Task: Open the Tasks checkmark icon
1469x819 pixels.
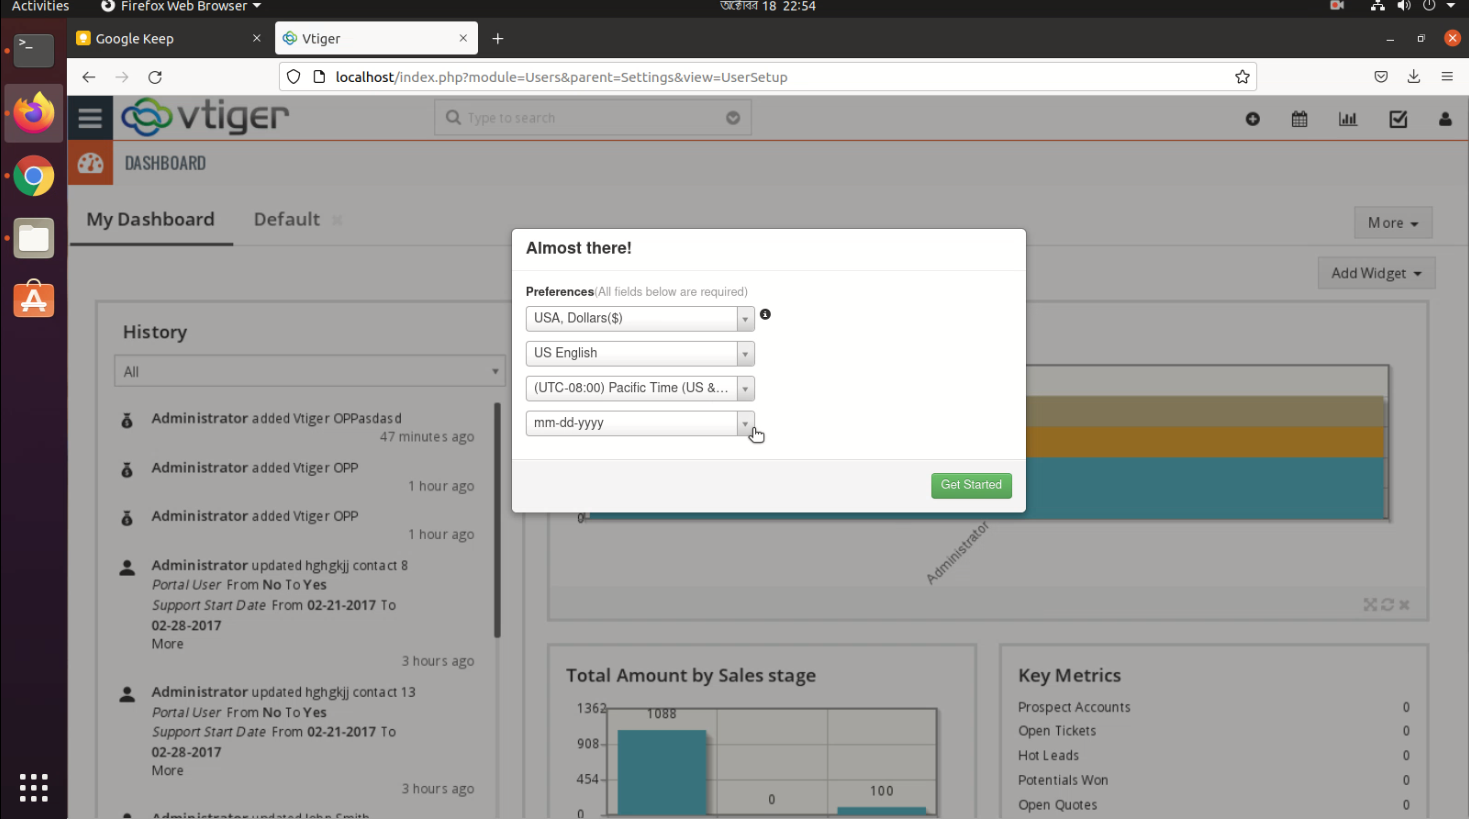Action: [1398, 118]
